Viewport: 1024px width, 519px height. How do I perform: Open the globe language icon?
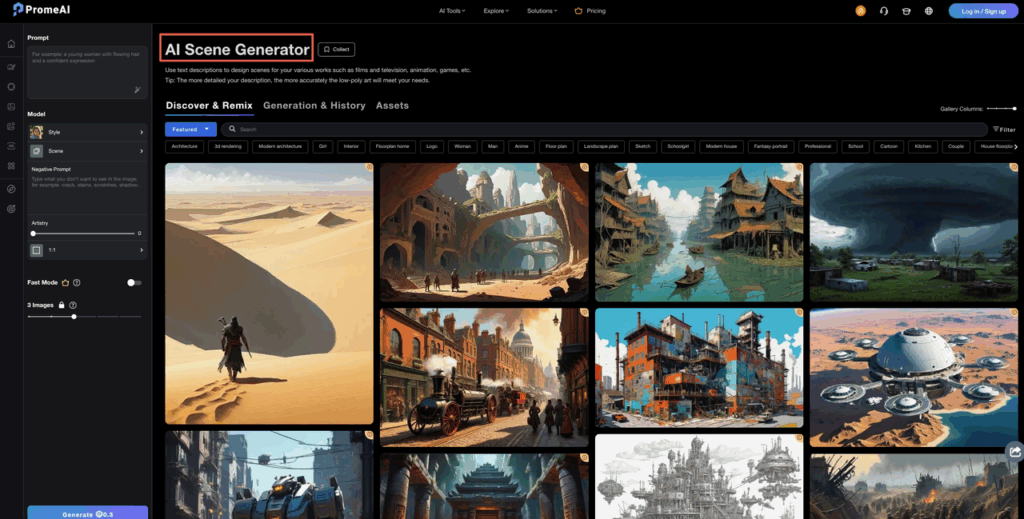(929, 10)
